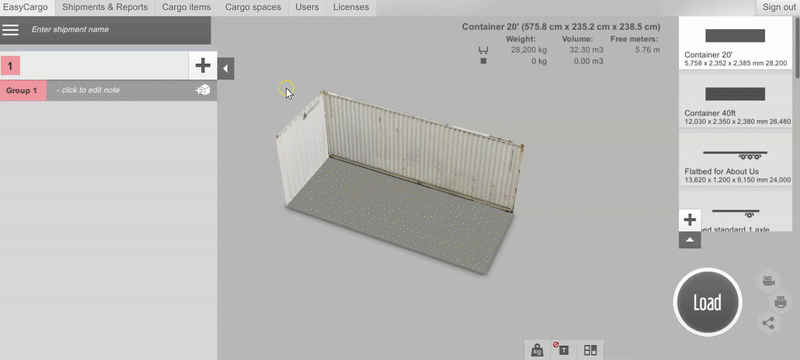Open the Shipments & Reports tab

pos(105,7)
